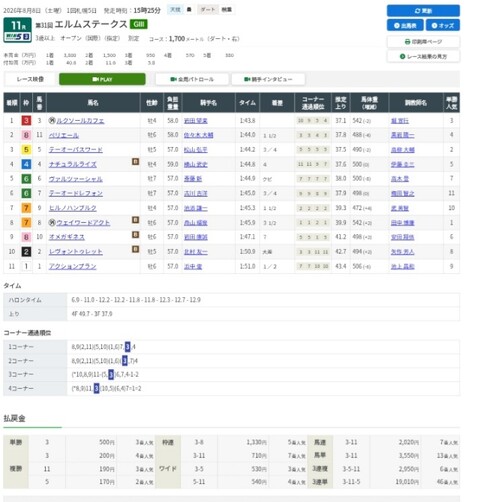Open jockey link in ペリエール row
The image size is (480, 502).
point(199,135)
